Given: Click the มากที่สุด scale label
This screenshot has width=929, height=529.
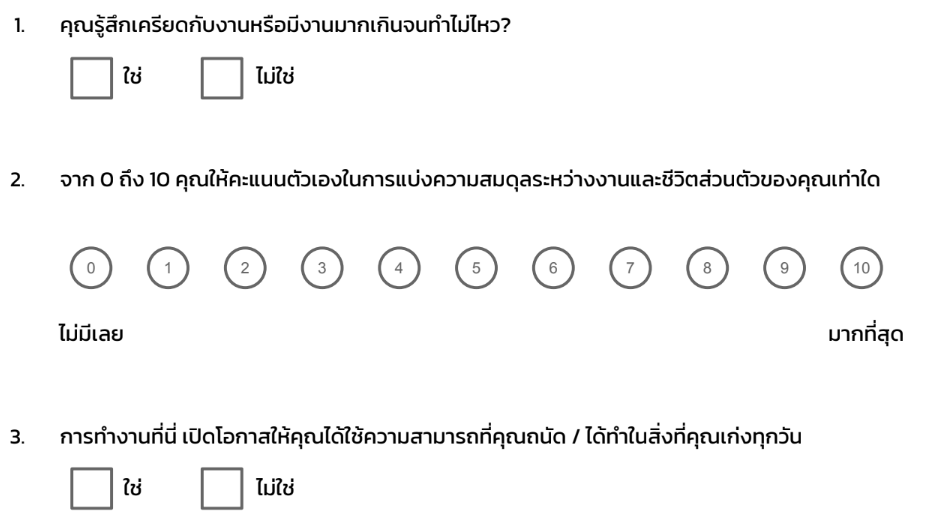Looking at the screenshot, I should tap(866, 335).
